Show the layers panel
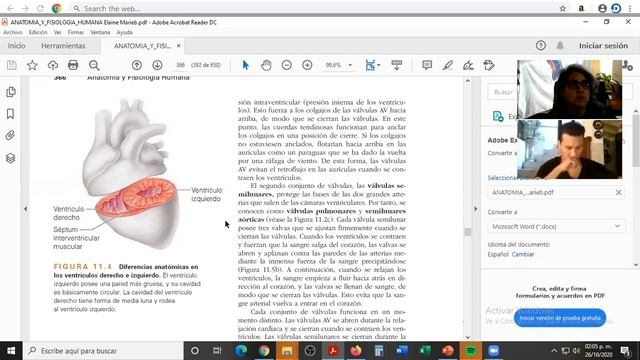Viewport: 640px width, 360px height. tap(11, 158)
